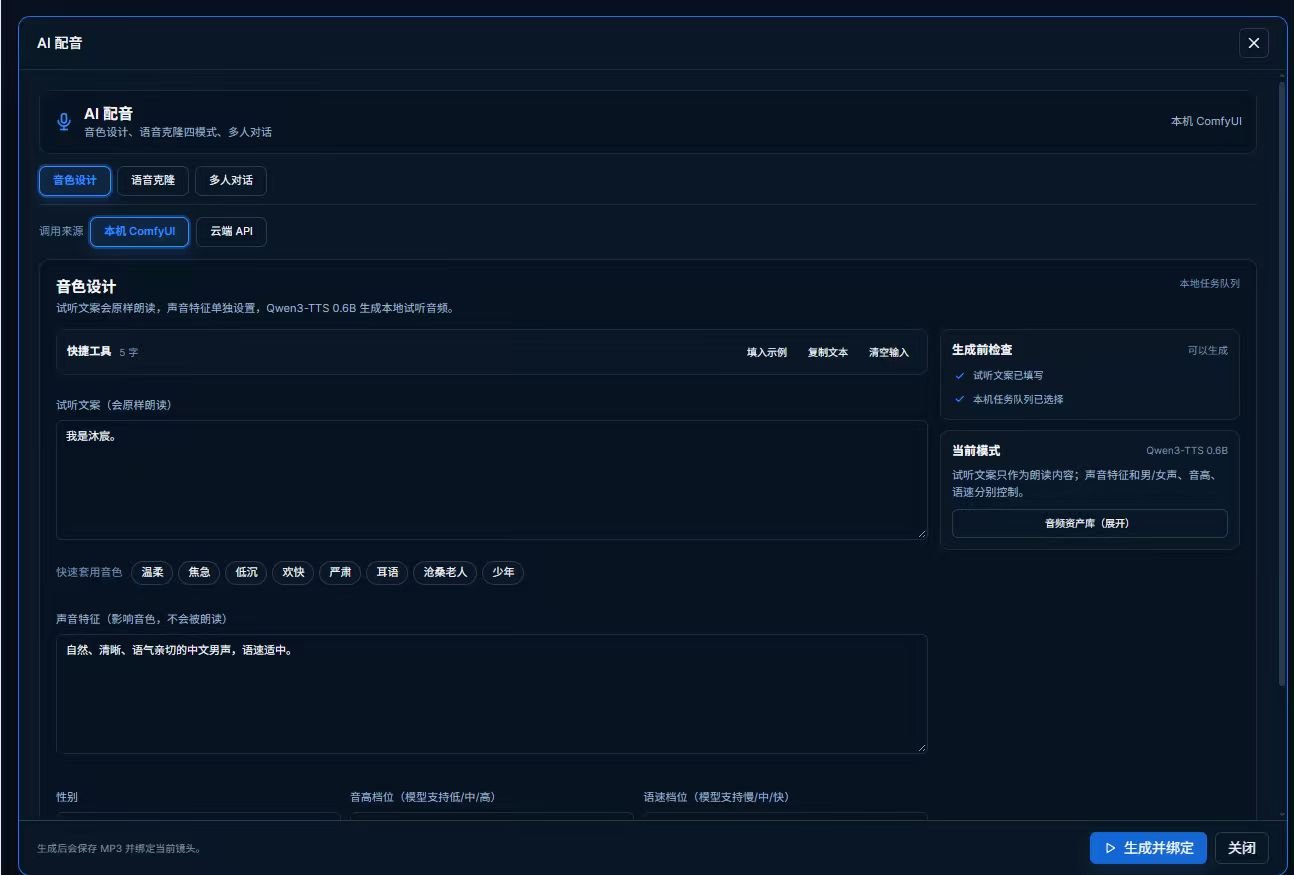Viewport: 1294px width, 875px height.
Task: Switch the source to 云端 API
Action: (231, 232)
